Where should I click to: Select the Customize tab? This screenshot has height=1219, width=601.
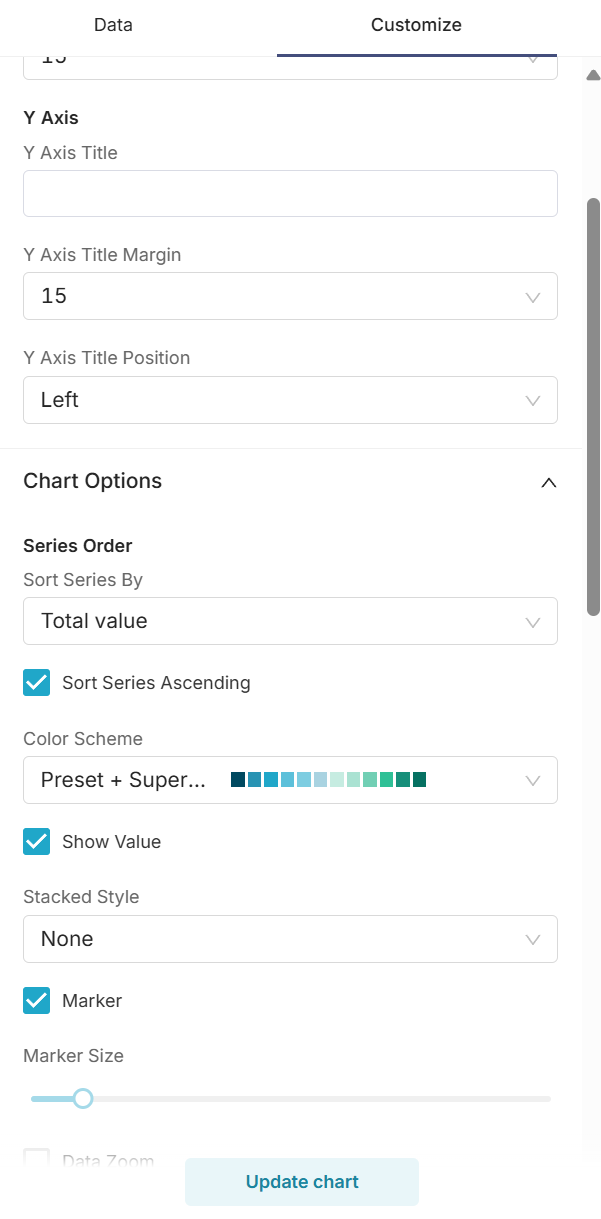tap(416, 25)
